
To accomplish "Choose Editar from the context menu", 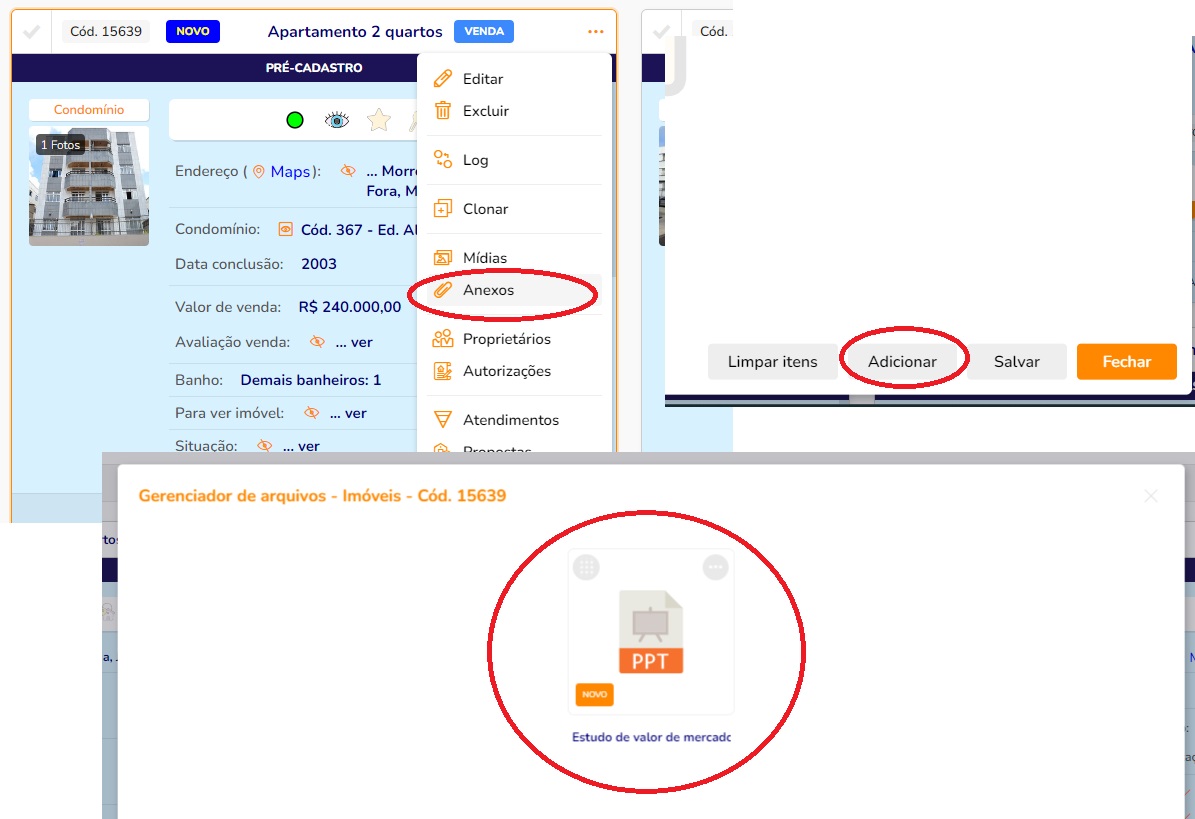I will pyautogui.click(x=483, y=79).
